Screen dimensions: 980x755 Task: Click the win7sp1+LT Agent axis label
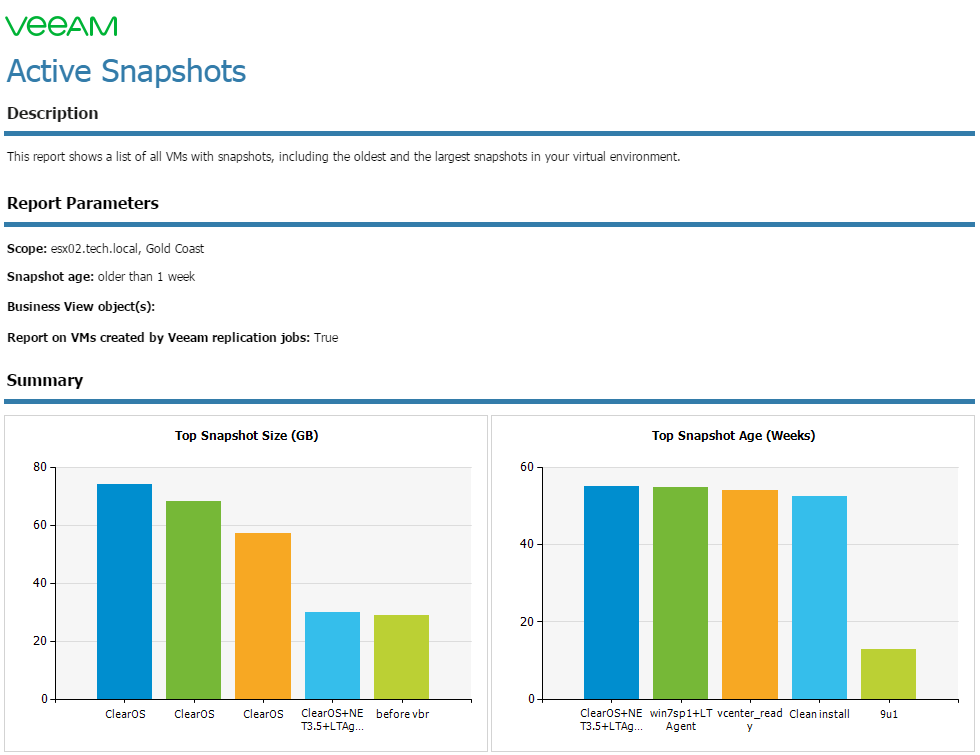[681, 719]
